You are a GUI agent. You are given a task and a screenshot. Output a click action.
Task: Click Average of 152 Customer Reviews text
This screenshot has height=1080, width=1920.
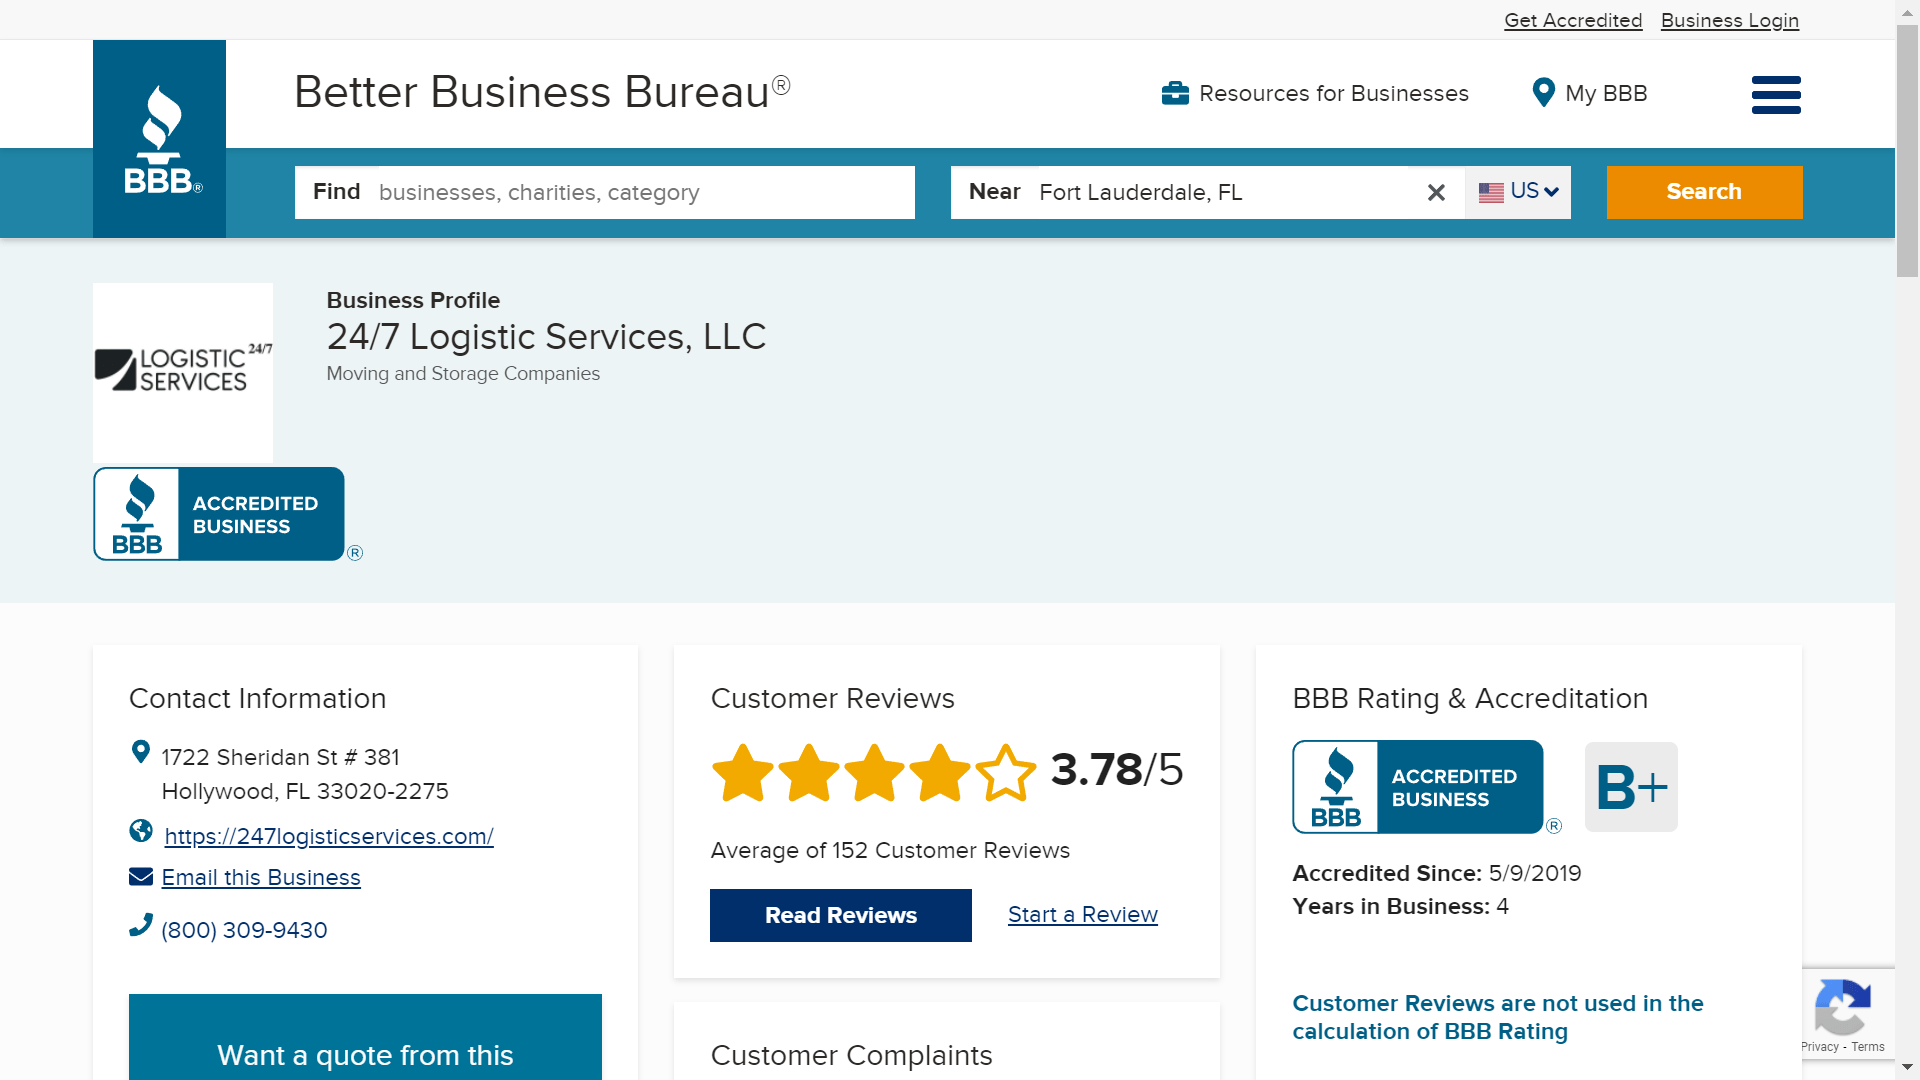pos(890,850)
